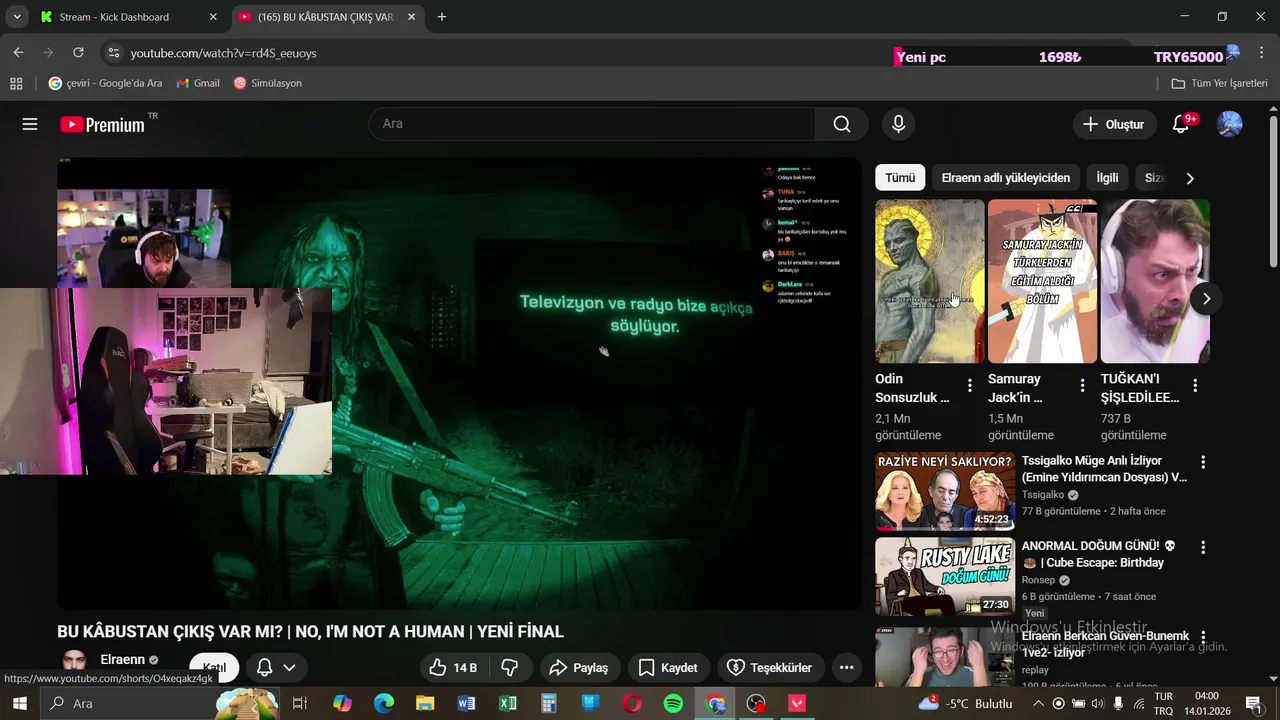Open more actions ellipsis under video
Screen dimensions: 1280x720
point(846,667)
